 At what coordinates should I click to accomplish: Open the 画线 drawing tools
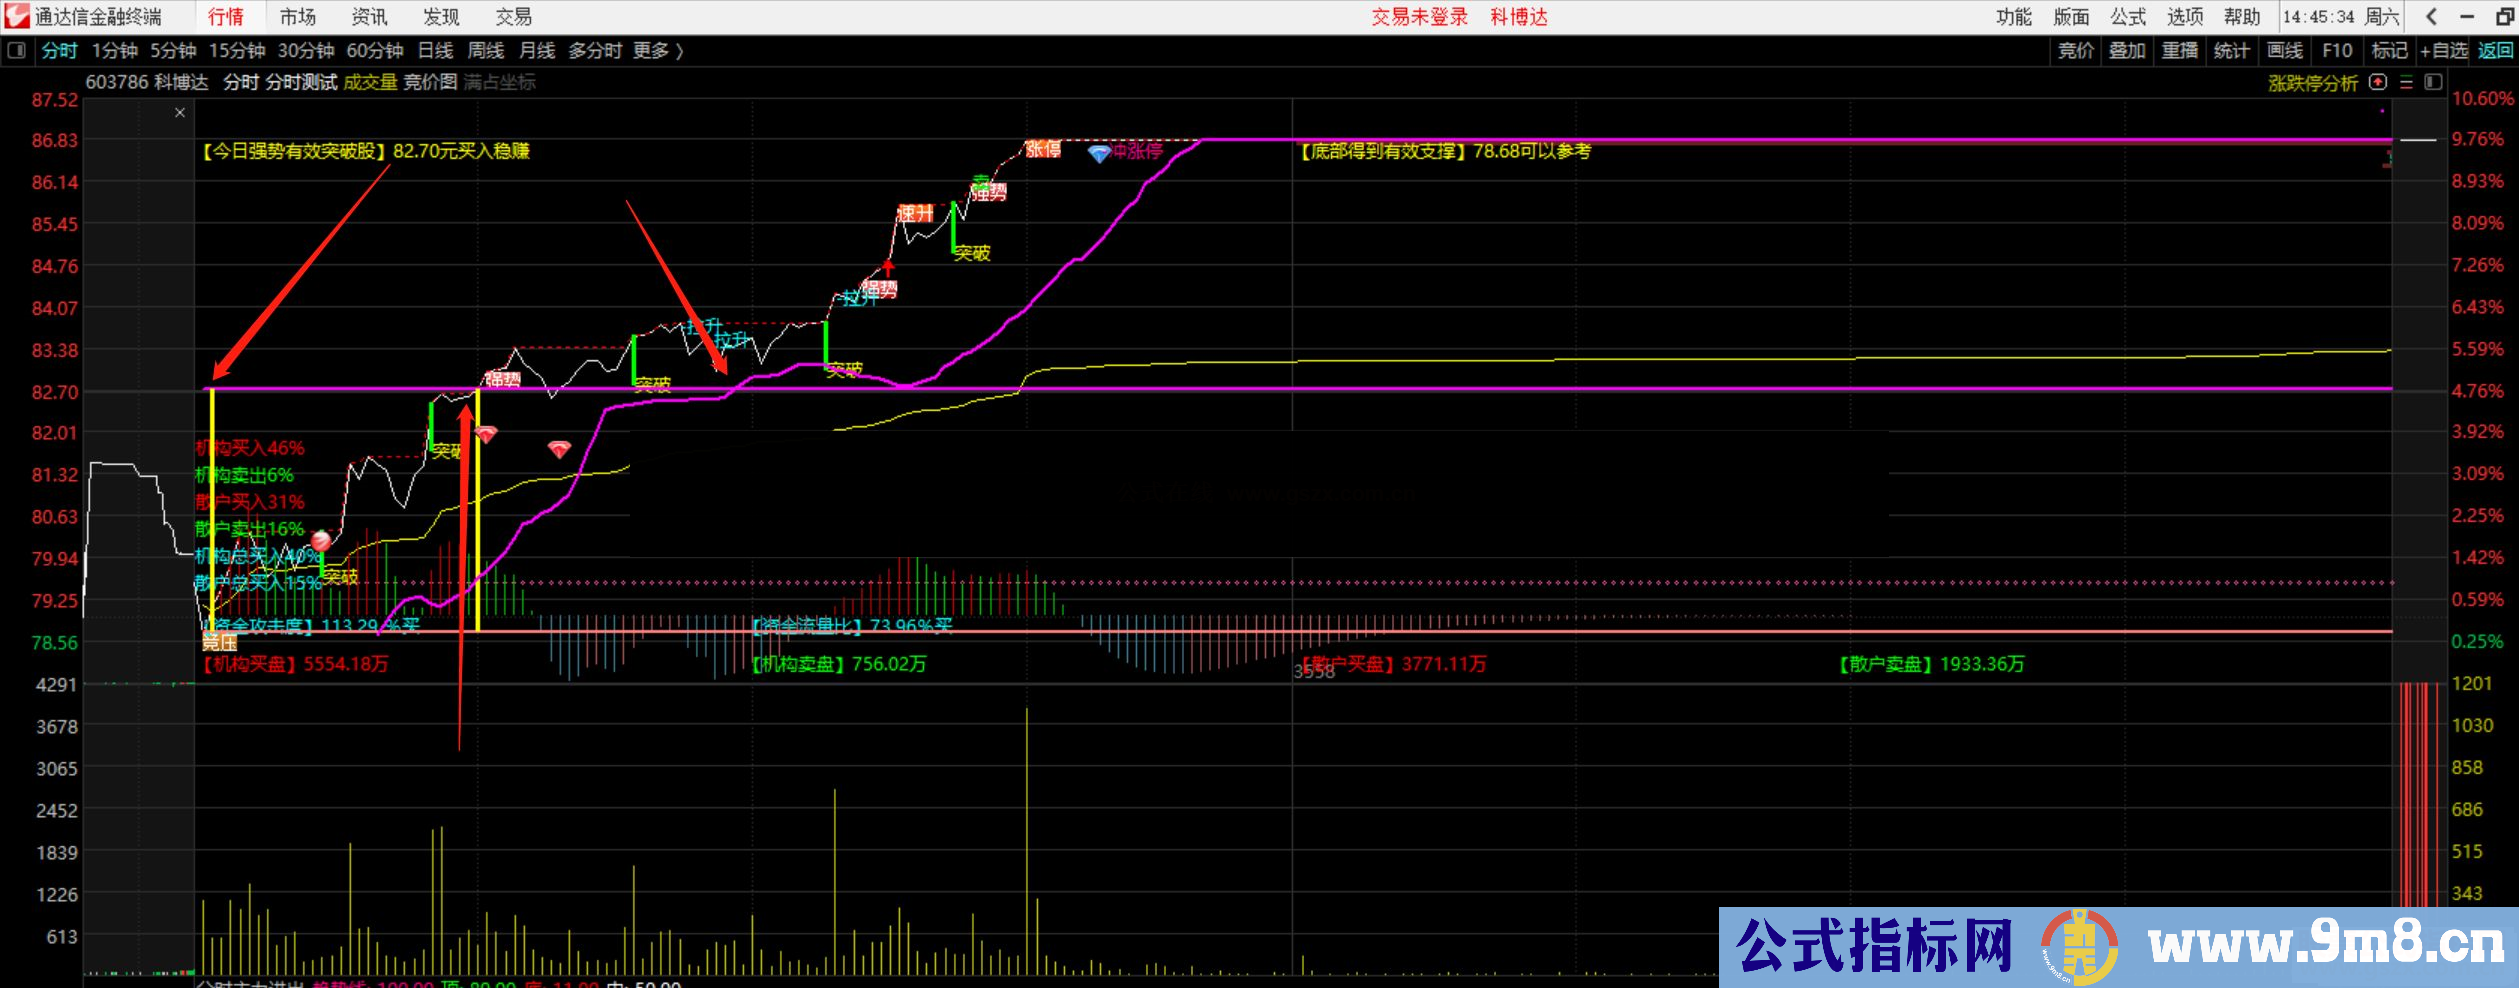pos(2284,51)
